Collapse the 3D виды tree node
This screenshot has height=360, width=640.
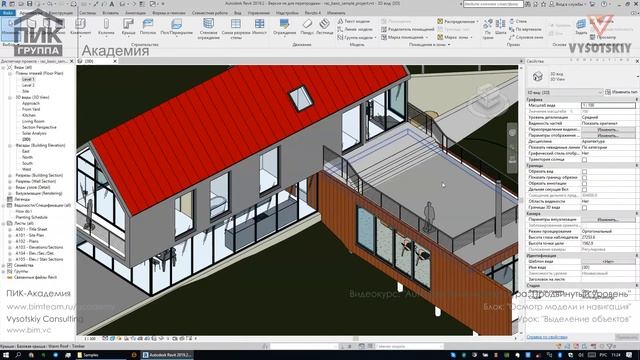[10, 97]
